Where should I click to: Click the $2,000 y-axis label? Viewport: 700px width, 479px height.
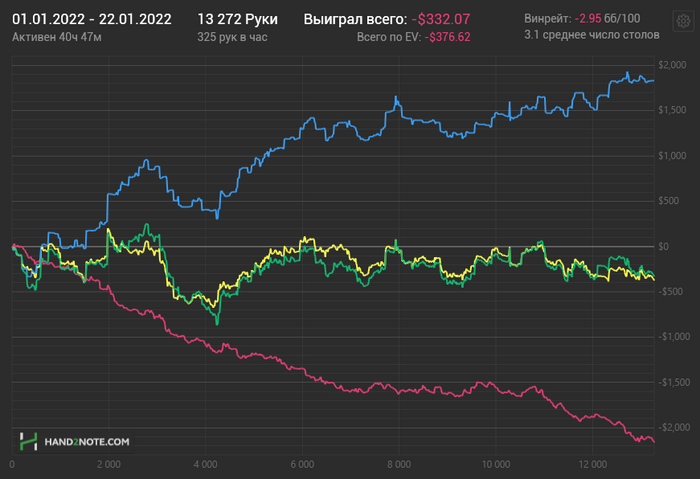click(x=672, y=65)
